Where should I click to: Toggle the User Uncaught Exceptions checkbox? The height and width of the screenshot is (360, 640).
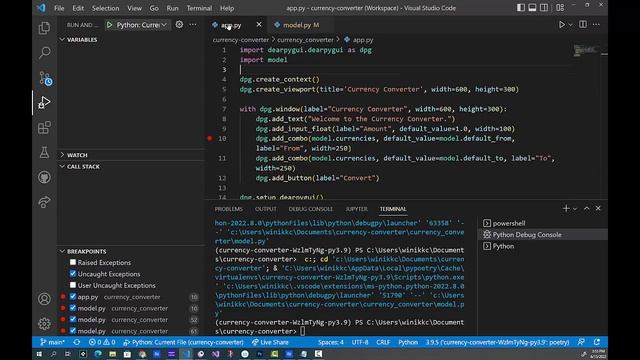(x=73, y=285)
